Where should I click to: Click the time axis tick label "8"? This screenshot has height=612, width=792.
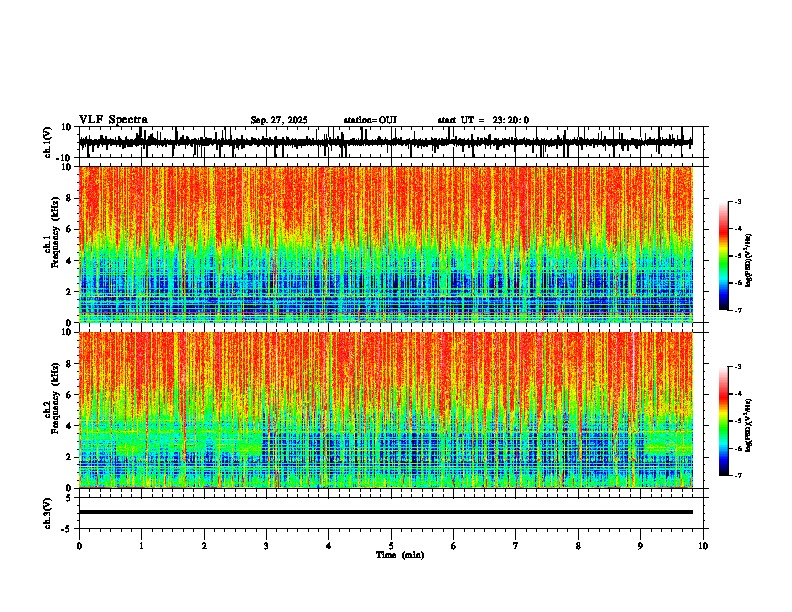pyautogui.click(x=578, y=546)
